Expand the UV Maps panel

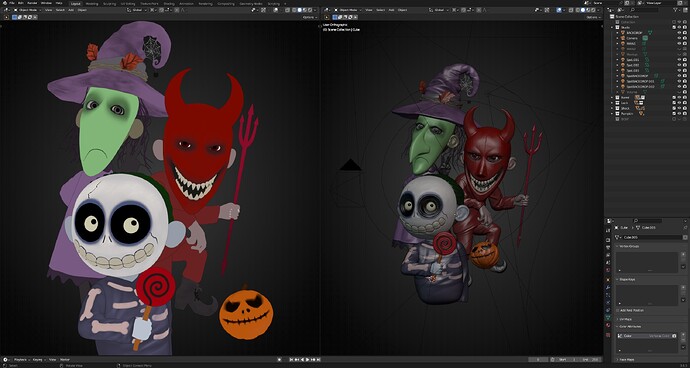[617, 319]
